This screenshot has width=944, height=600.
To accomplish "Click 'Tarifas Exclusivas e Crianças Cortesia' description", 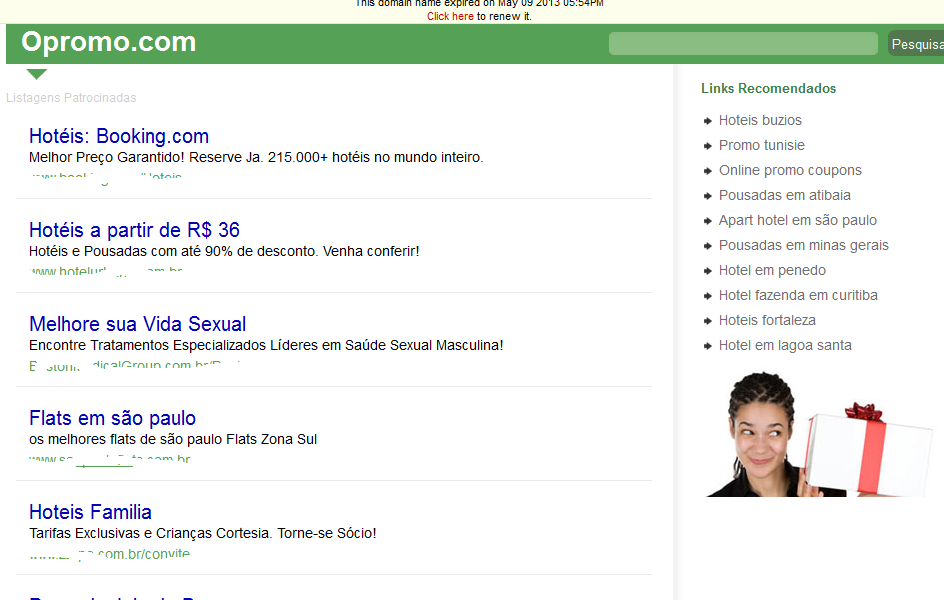I will [x=202, y=533].
